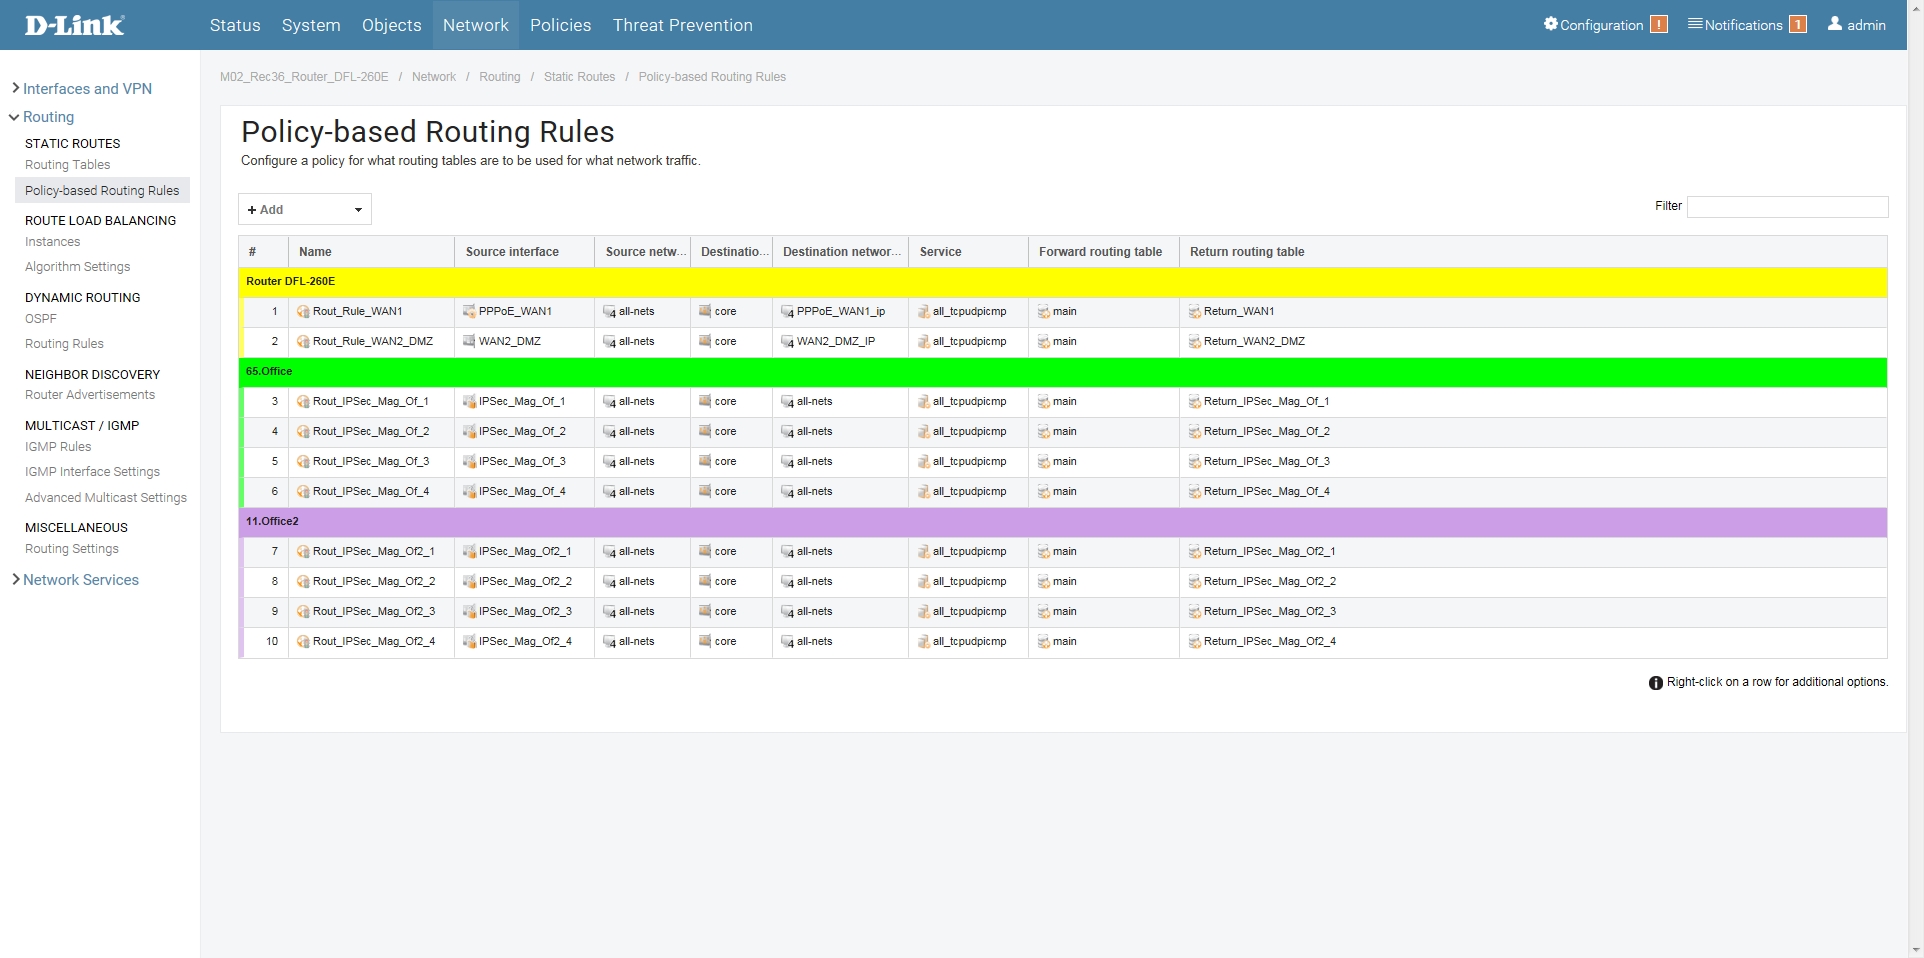
Task: Open the Routing Tables link in sidebar
Action: 67,165
